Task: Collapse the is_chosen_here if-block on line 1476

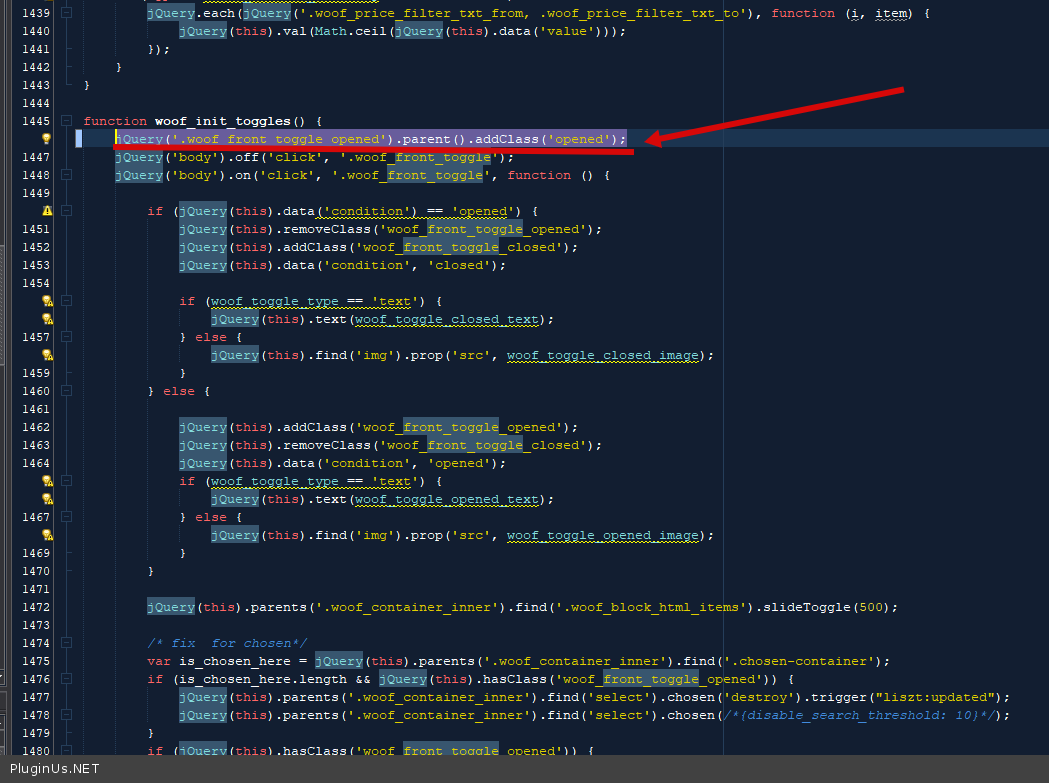Action: click(66, 679)
